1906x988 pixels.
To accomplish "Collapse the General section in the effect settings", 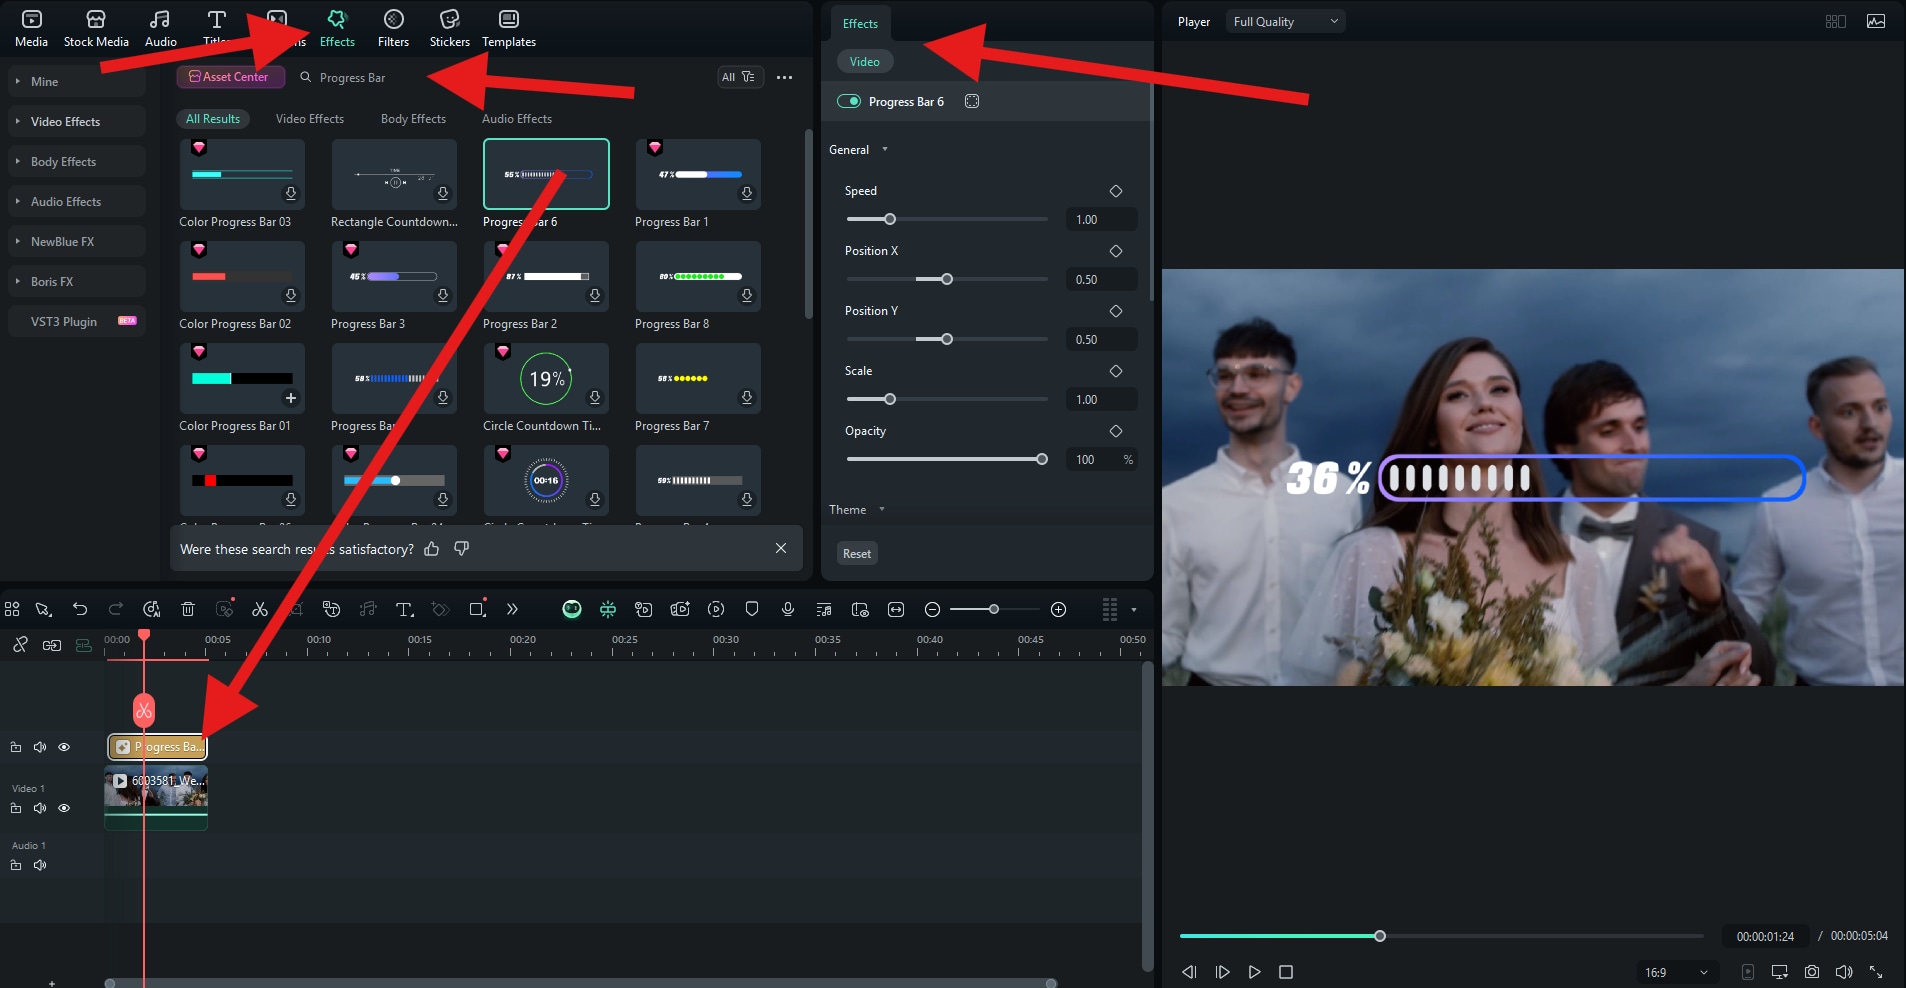I will pos(886,149).
